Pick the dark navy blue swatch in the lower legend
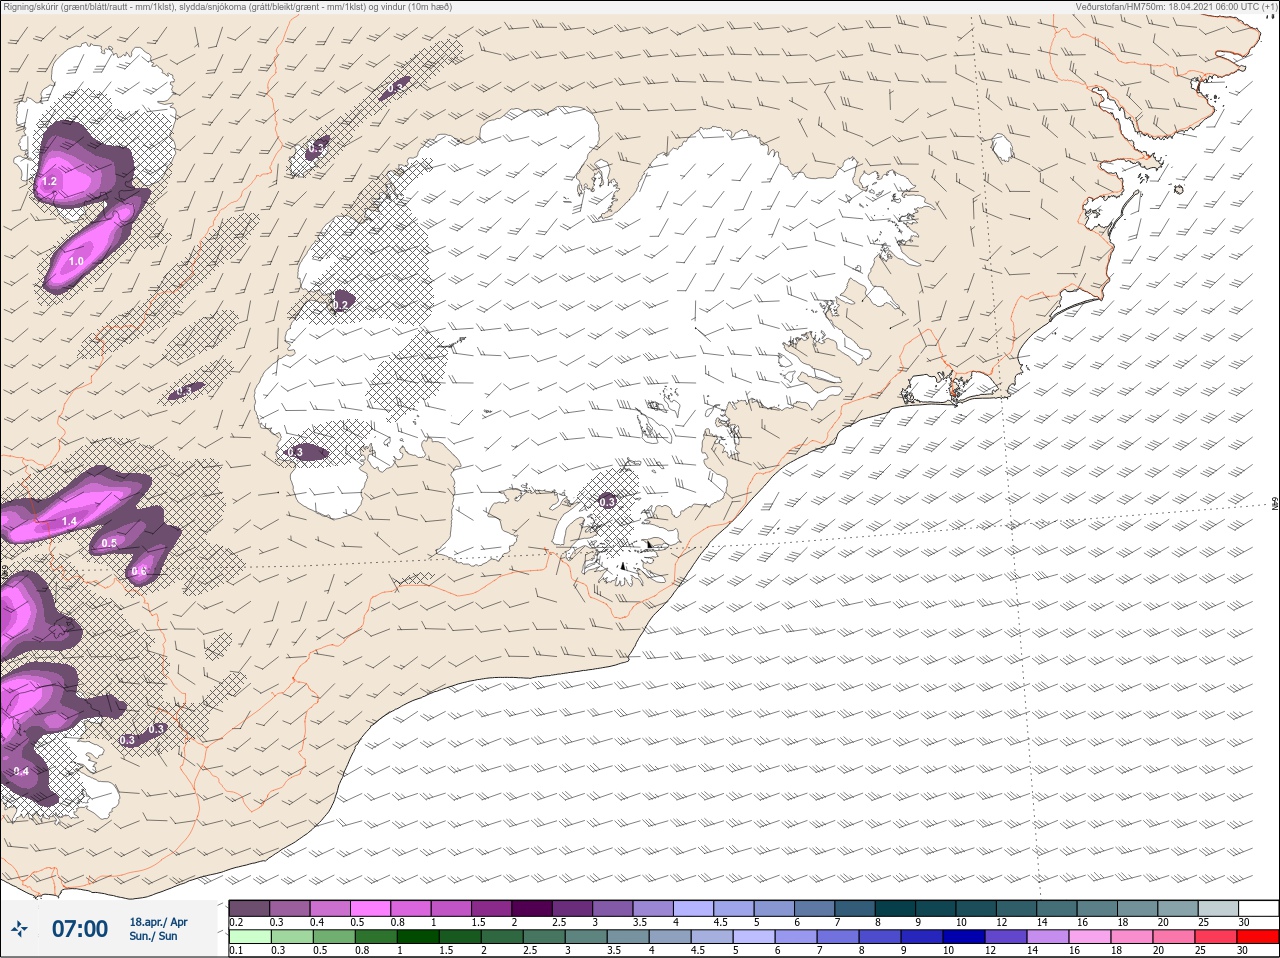Screen dimensions: 1280x958 tap(964, 937)
